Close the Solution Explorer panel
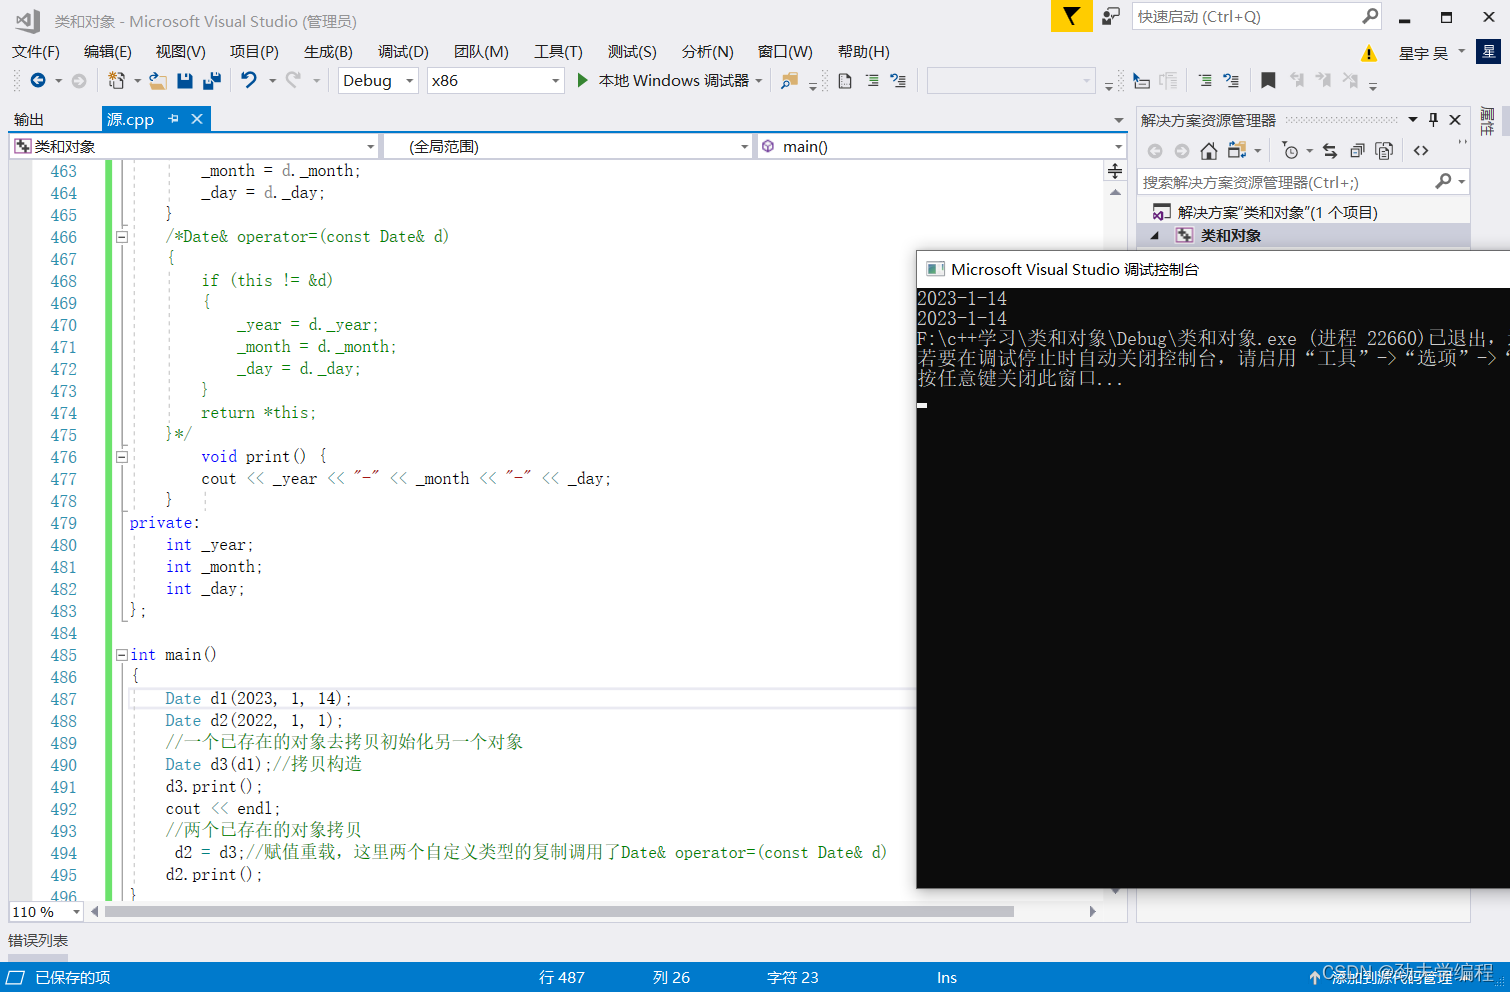Screen dimensions: 1510x992 coord(1455,120)
